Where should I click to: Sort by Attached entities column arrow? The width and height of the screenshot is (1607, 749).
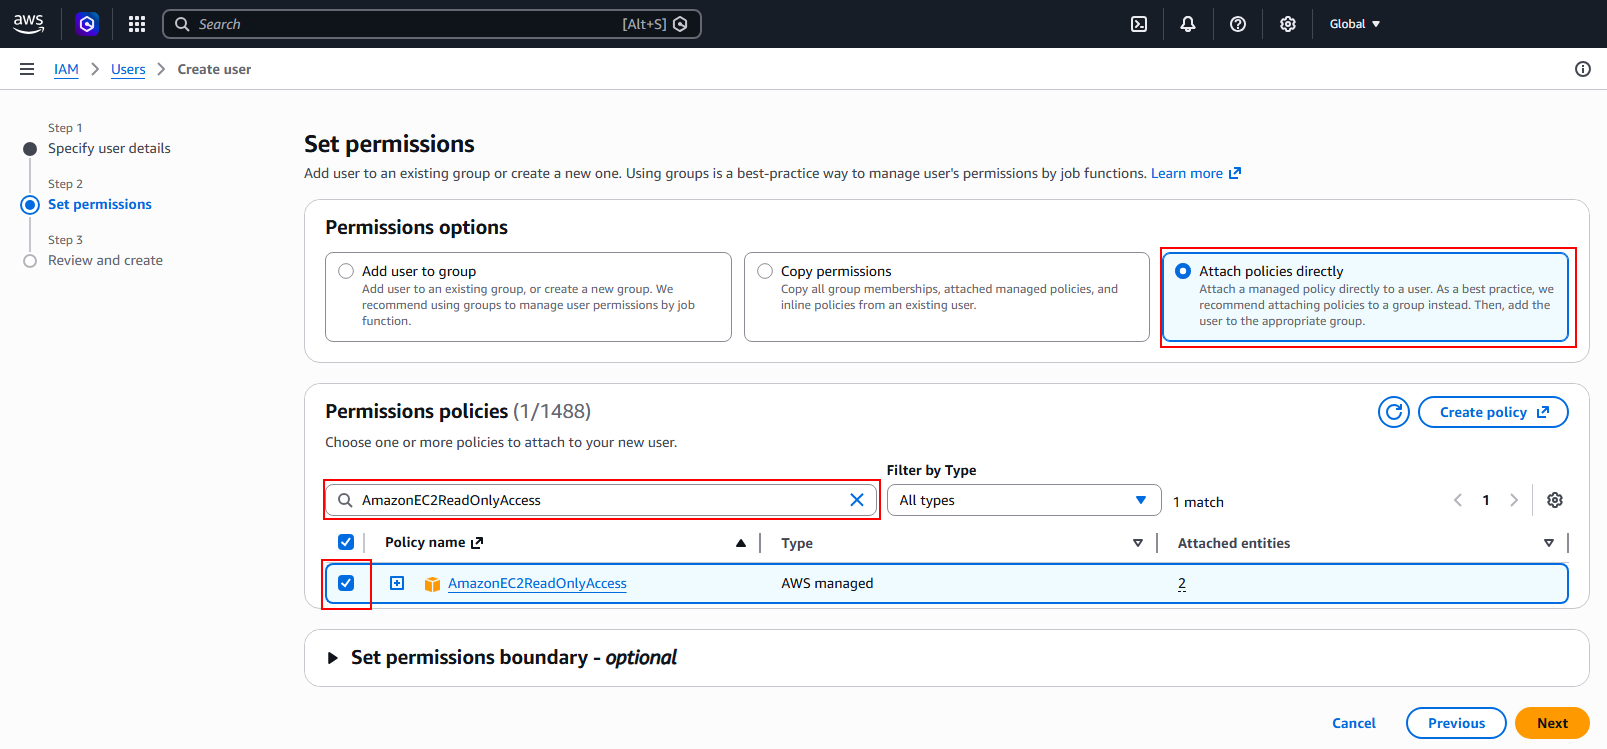pyautogui.click(x=1549, y=543)
